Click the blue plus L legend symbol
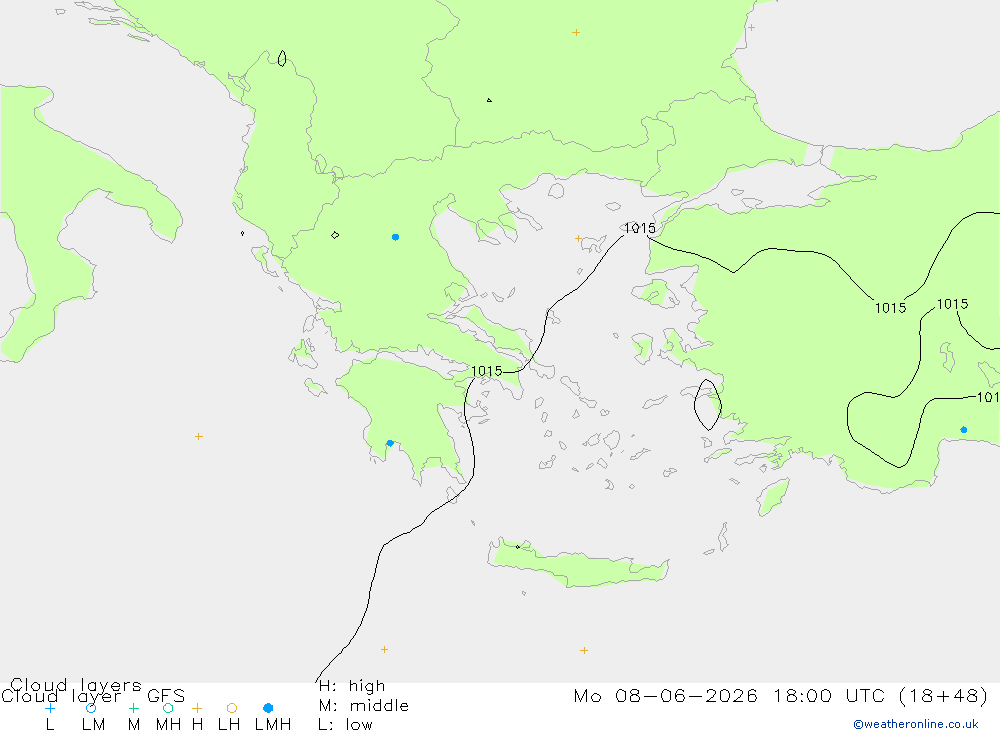This screenshot has width=1000, height=733. pyautogui.click(x=50, y=708)
